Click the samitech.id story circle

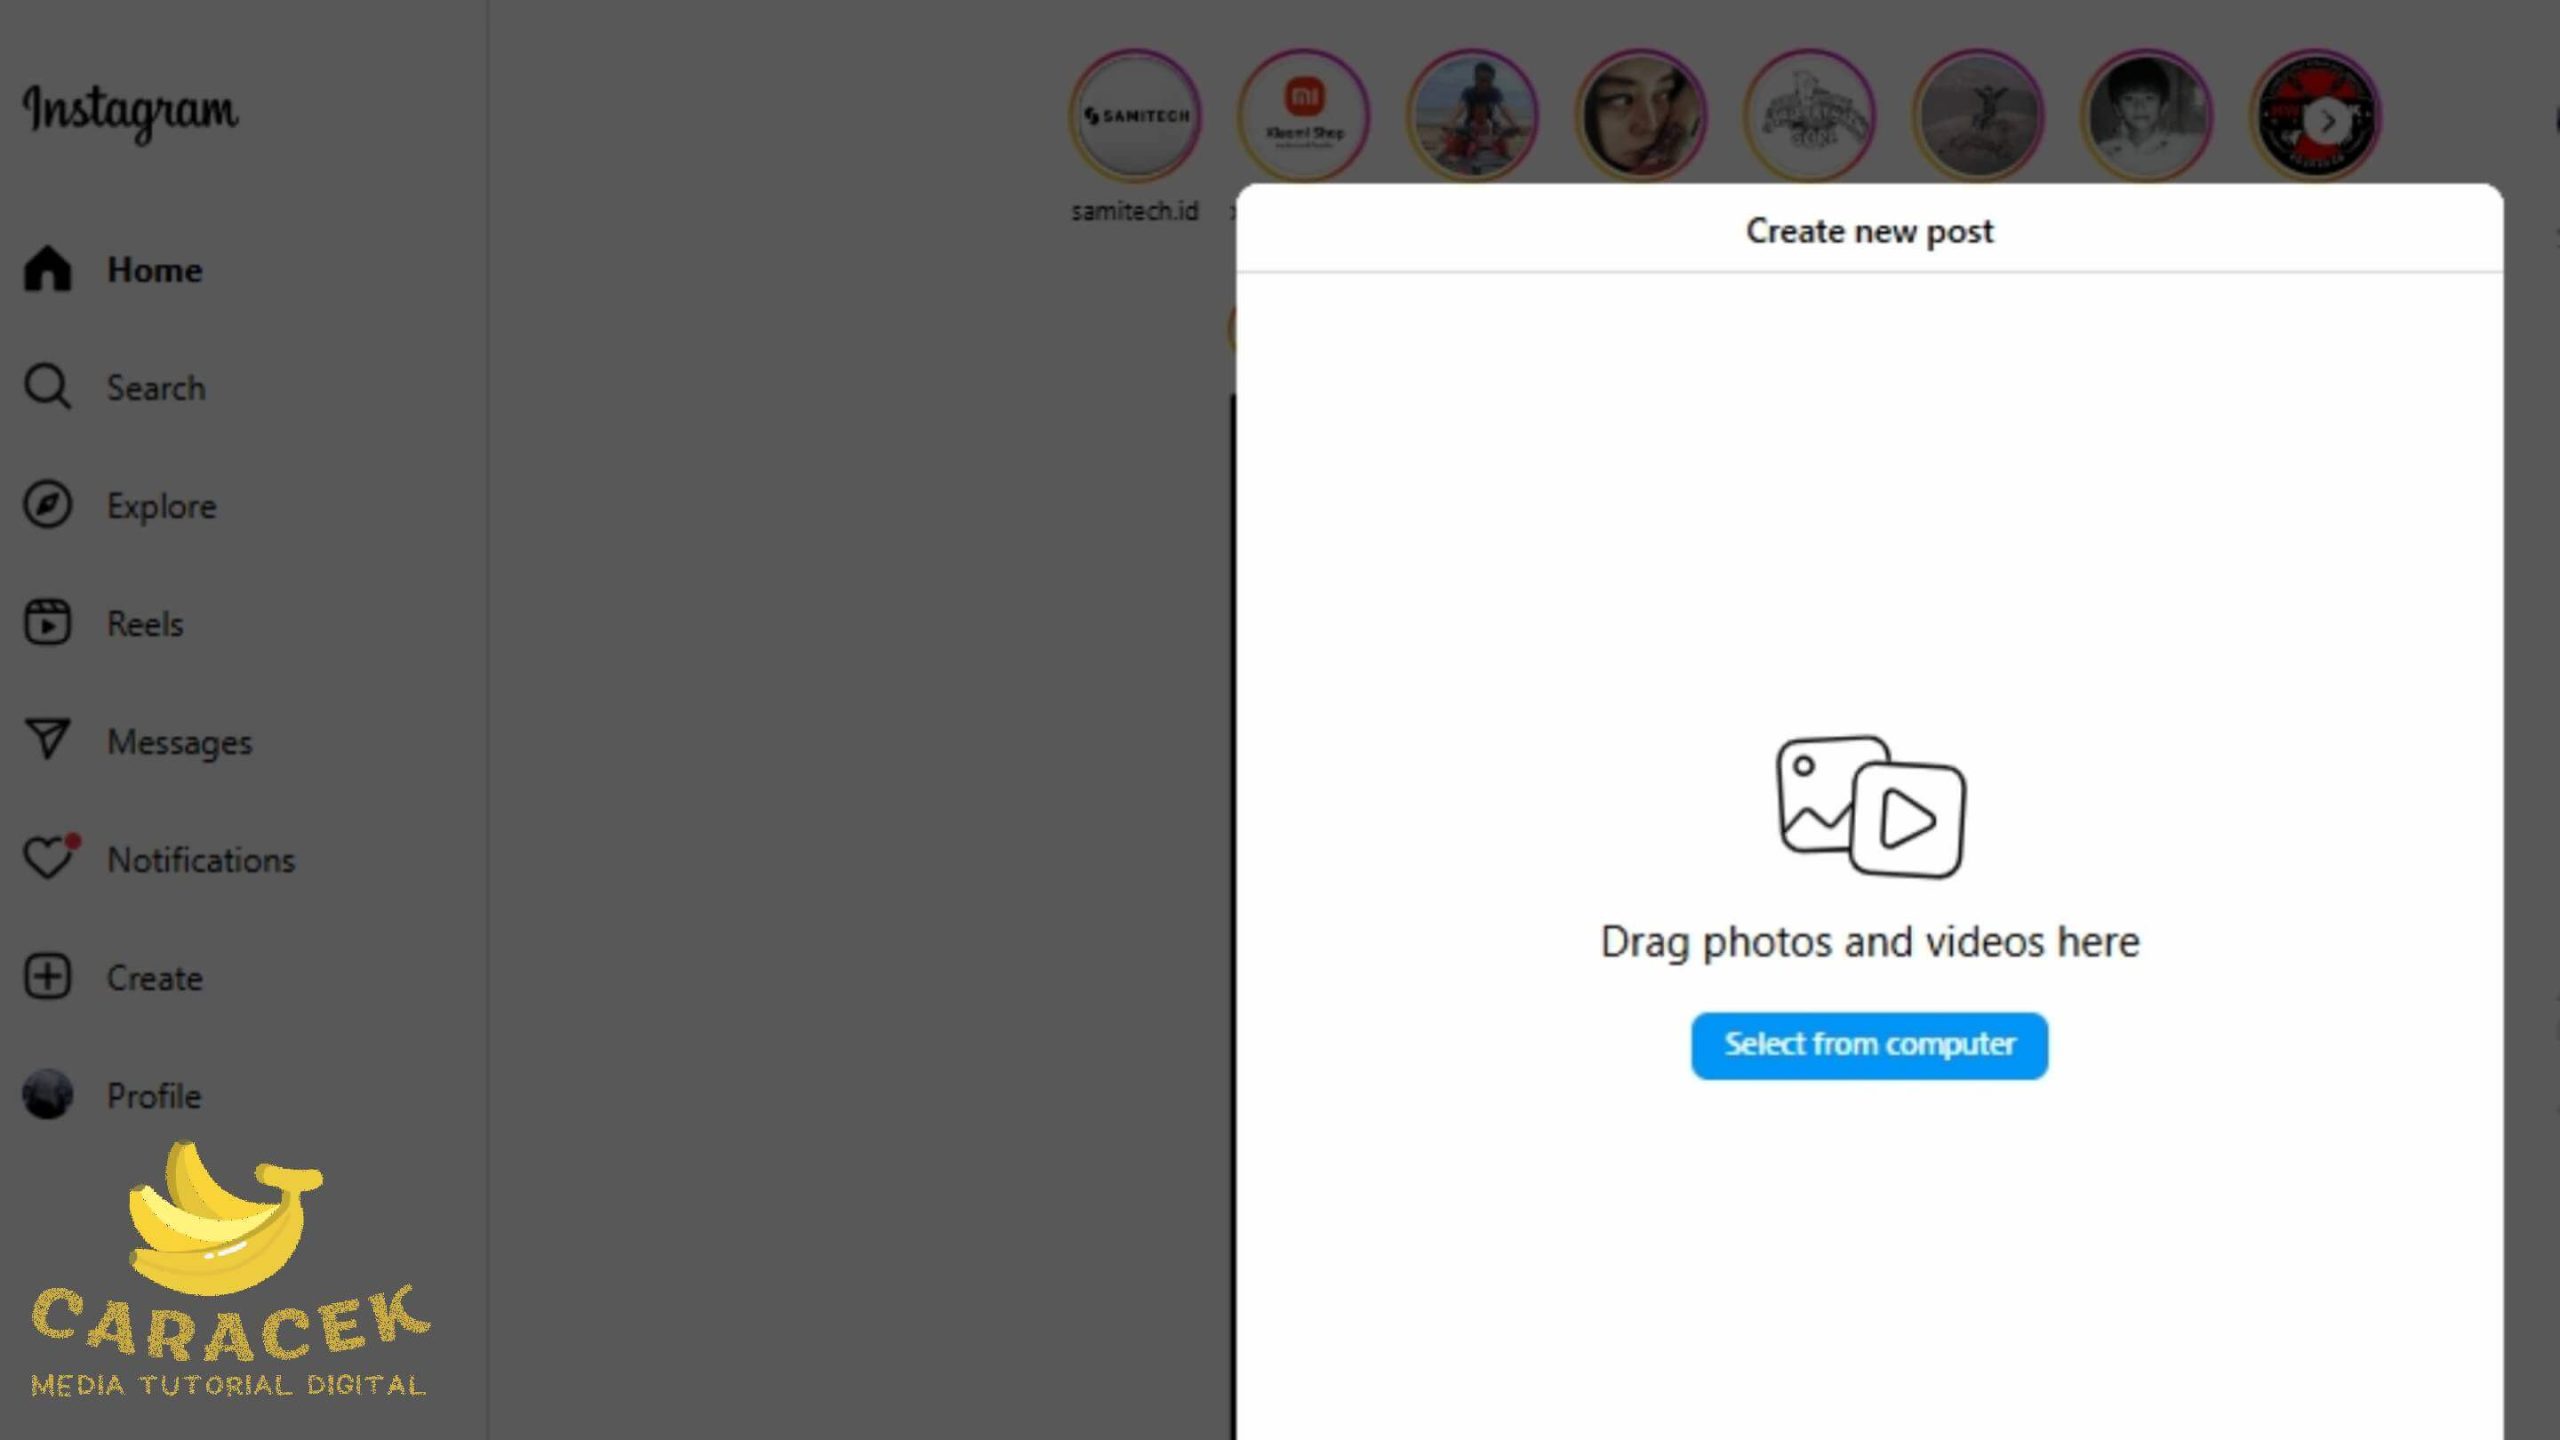[x=1134, y=116]
